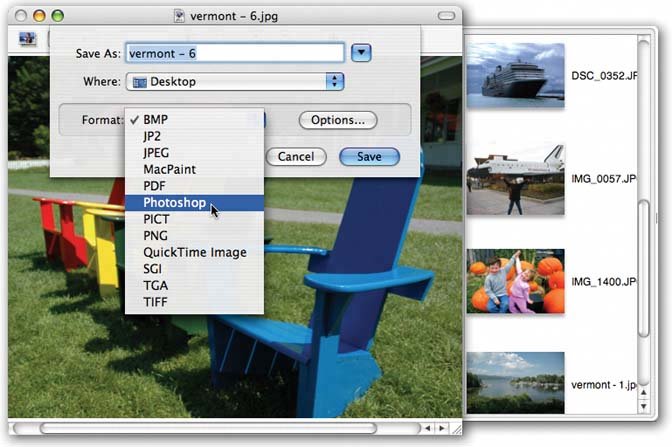Select Photoshop from the Format list
Screen dimensions: 672x447
(x=173, y=203)
